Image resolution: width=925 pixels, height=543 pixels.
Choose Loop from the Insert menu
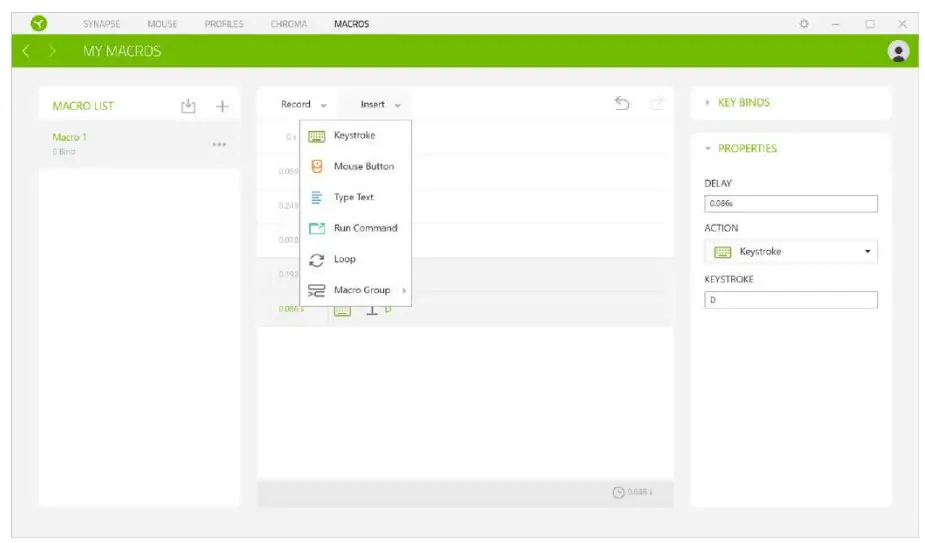coord(355,259)
